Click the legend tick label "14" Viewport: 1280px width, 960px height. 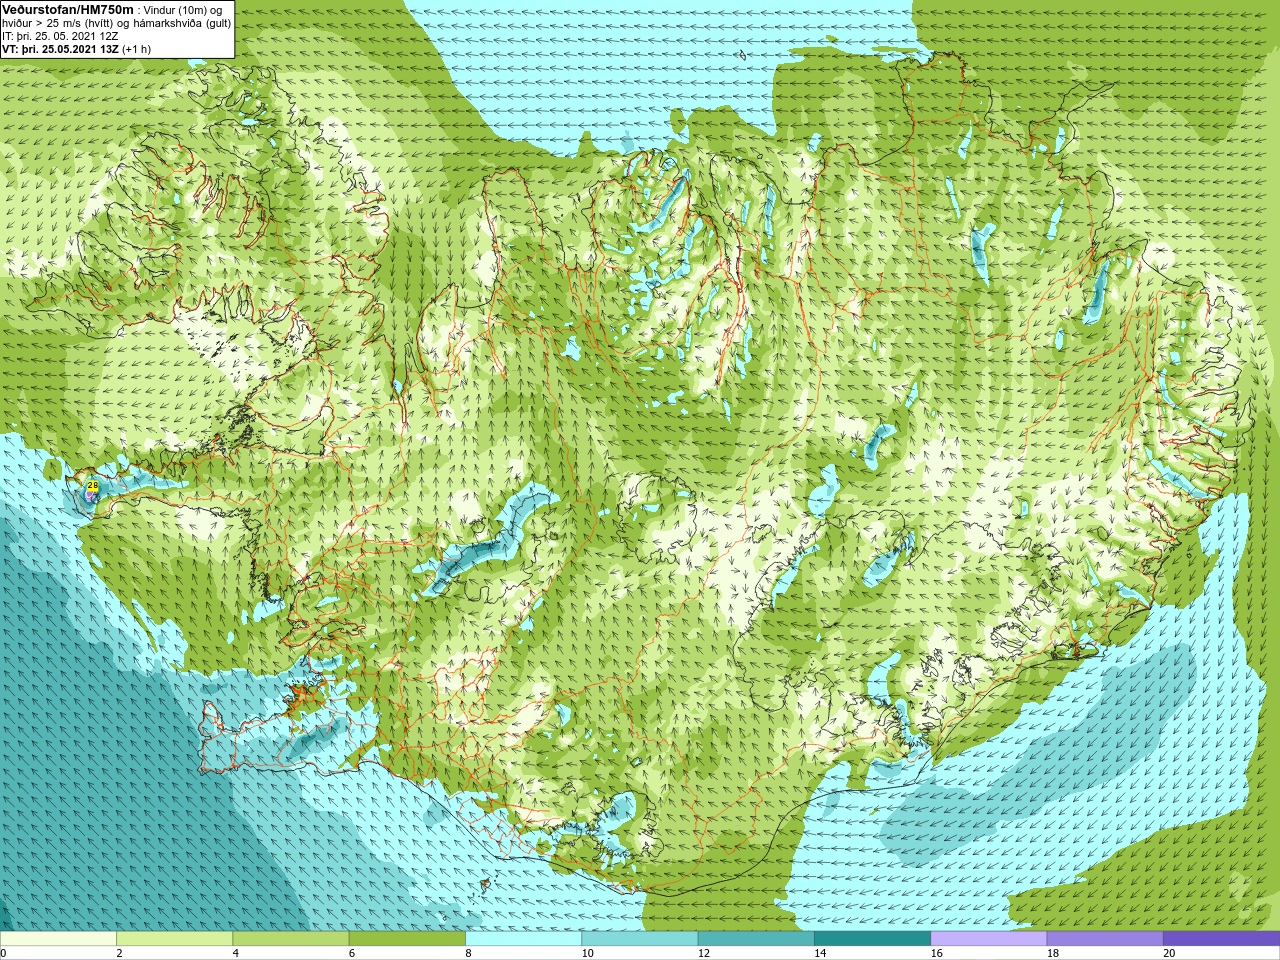[x=820, y=953]
